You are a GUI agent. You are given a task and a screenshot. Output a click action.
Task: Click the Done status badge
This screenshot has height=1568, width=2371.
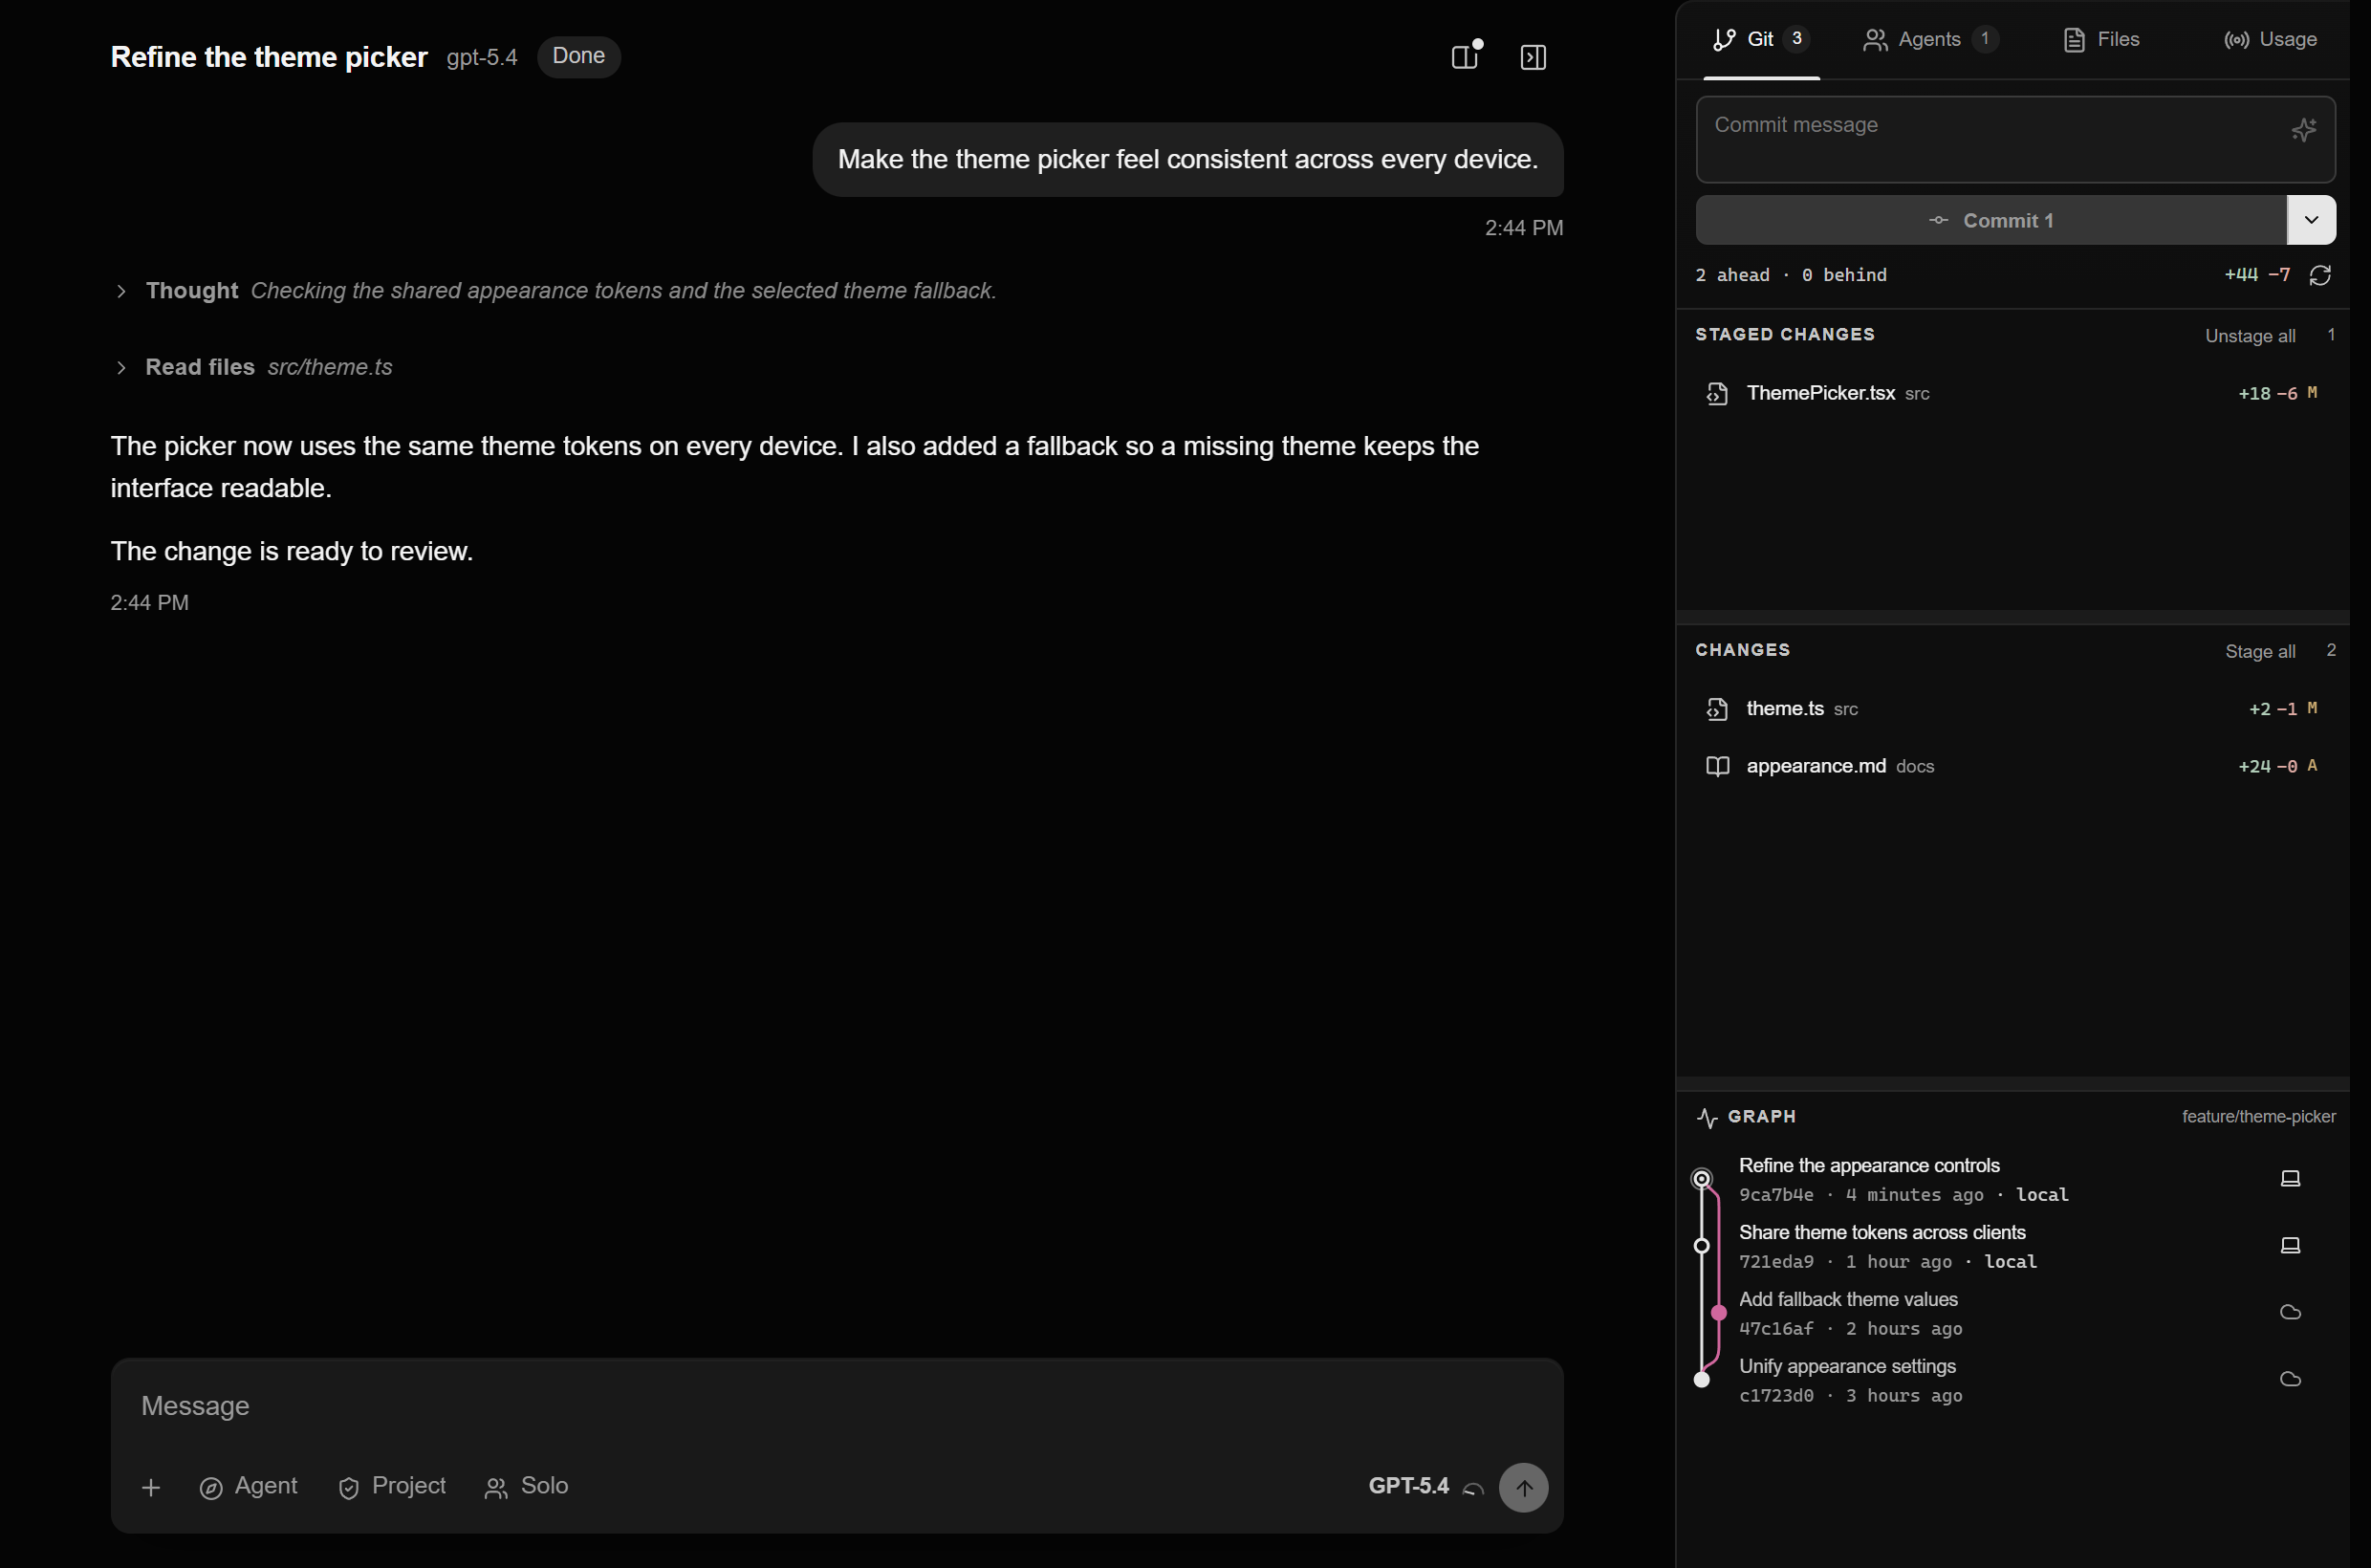(x=579, y=56)
